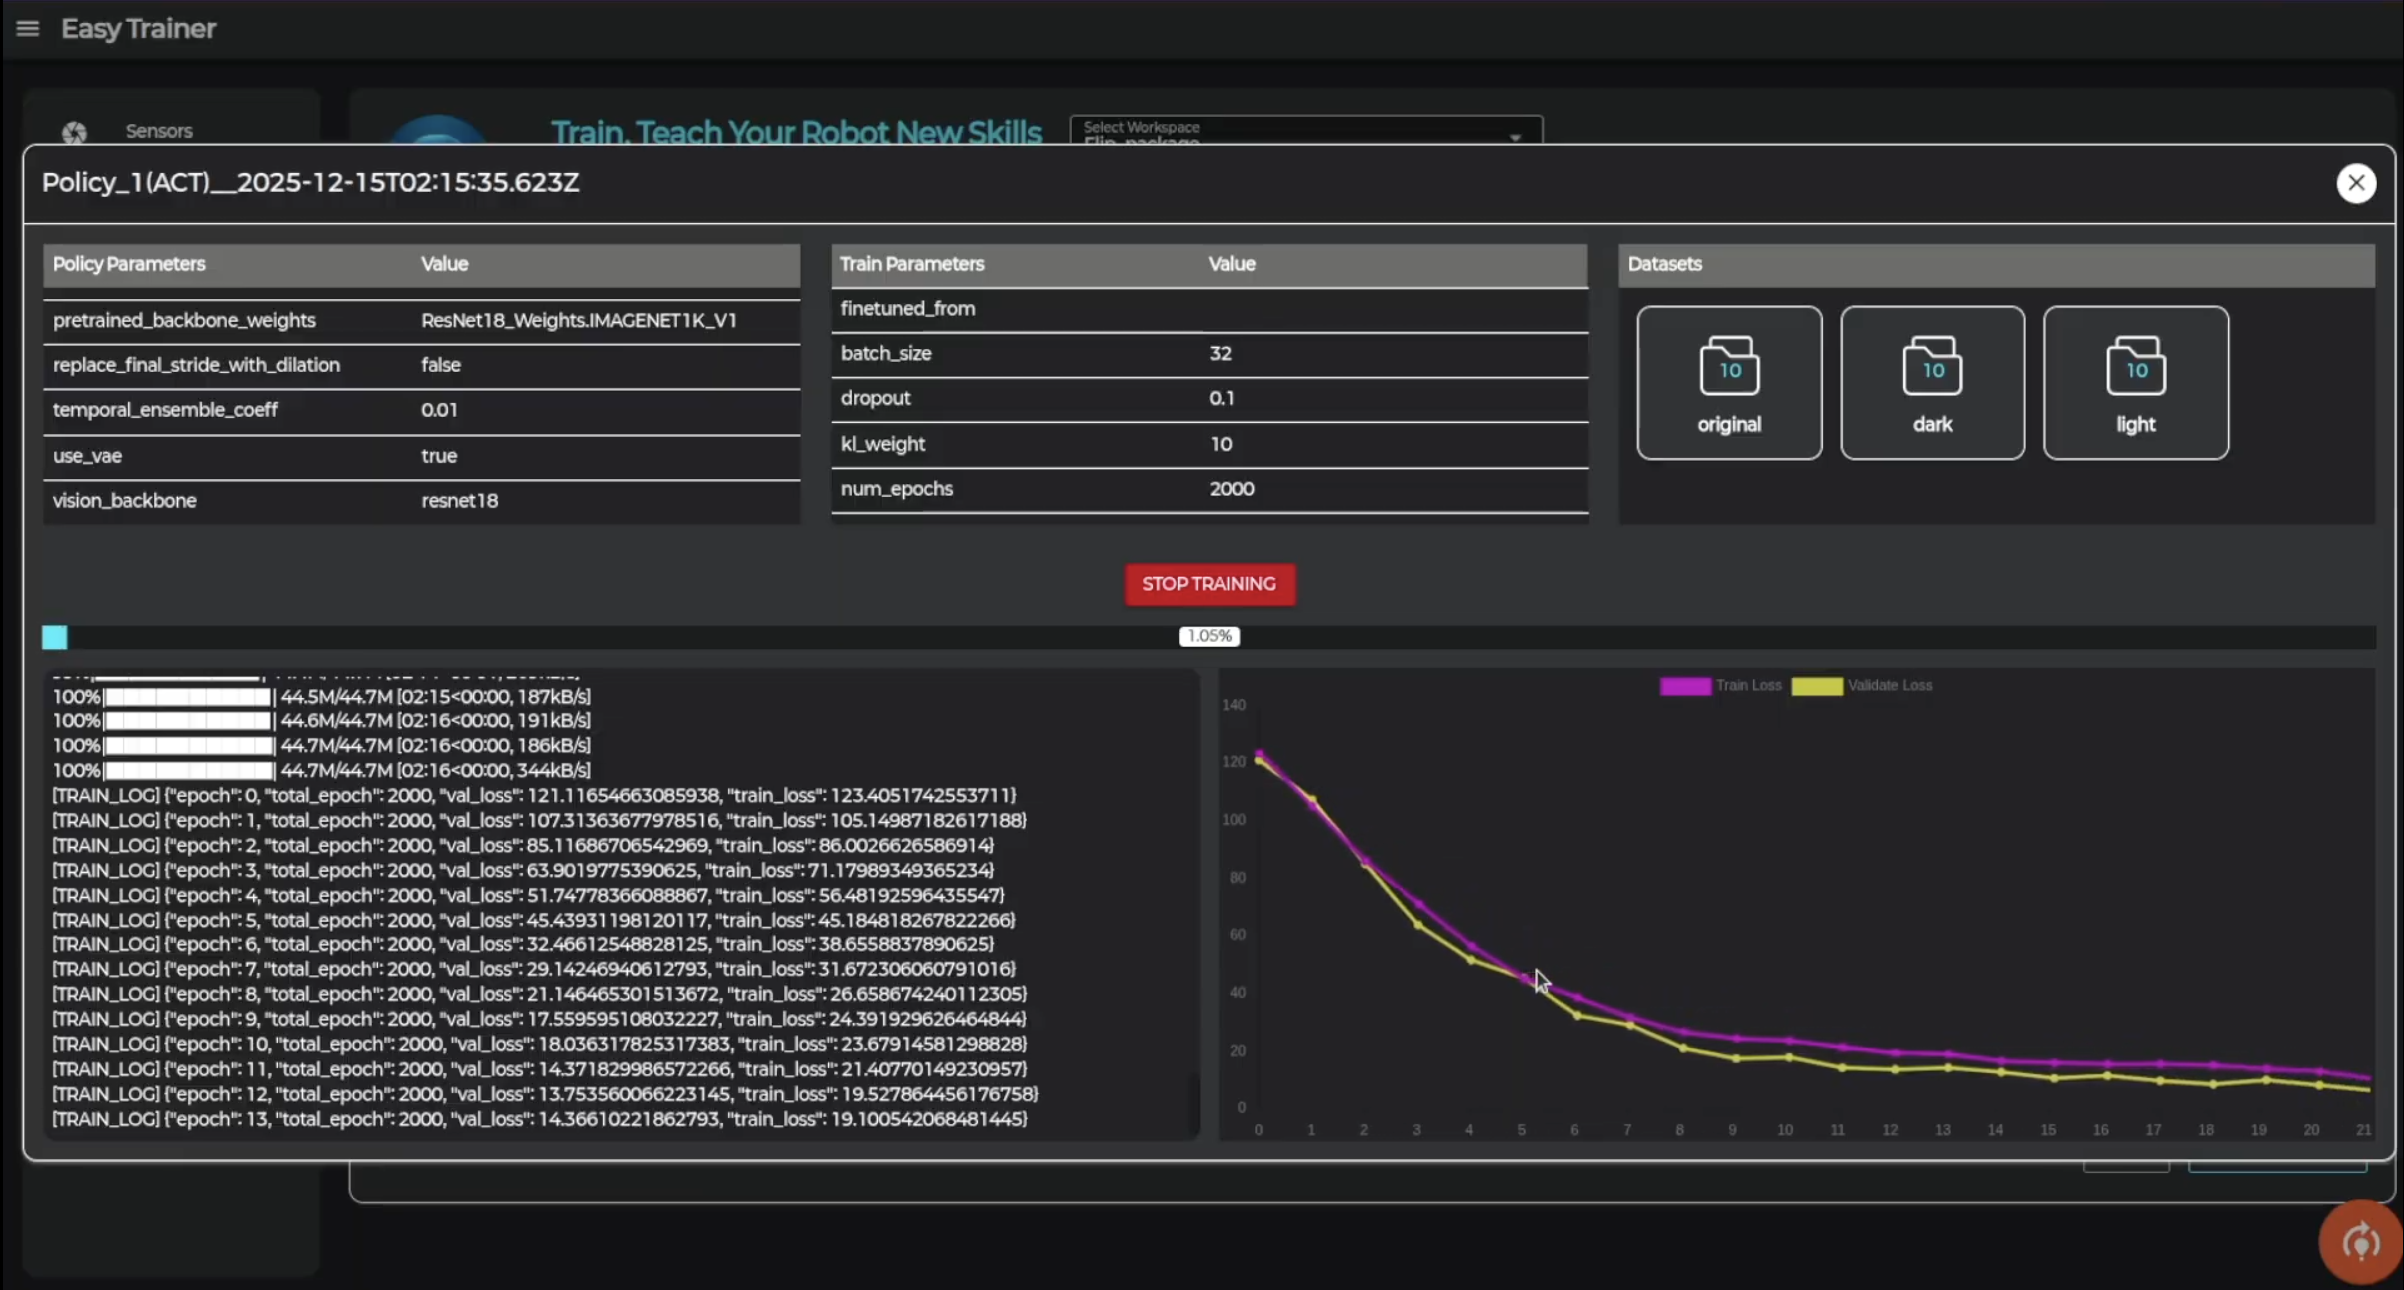Open the dark dataset folder icon
Image resolution: width=2404 pixels, height=1290 pixels.
tap(1931, 366)
